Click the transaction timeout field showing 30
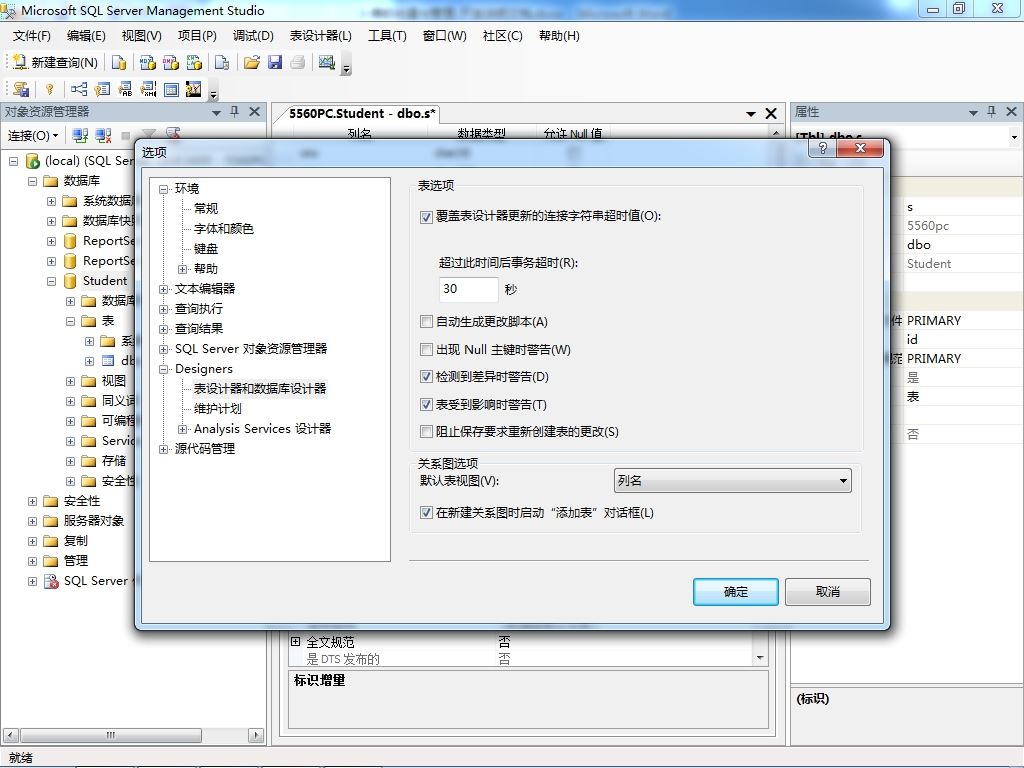Image resolution: width=1024 pixels, height=768 pixels. coord(468,289)
